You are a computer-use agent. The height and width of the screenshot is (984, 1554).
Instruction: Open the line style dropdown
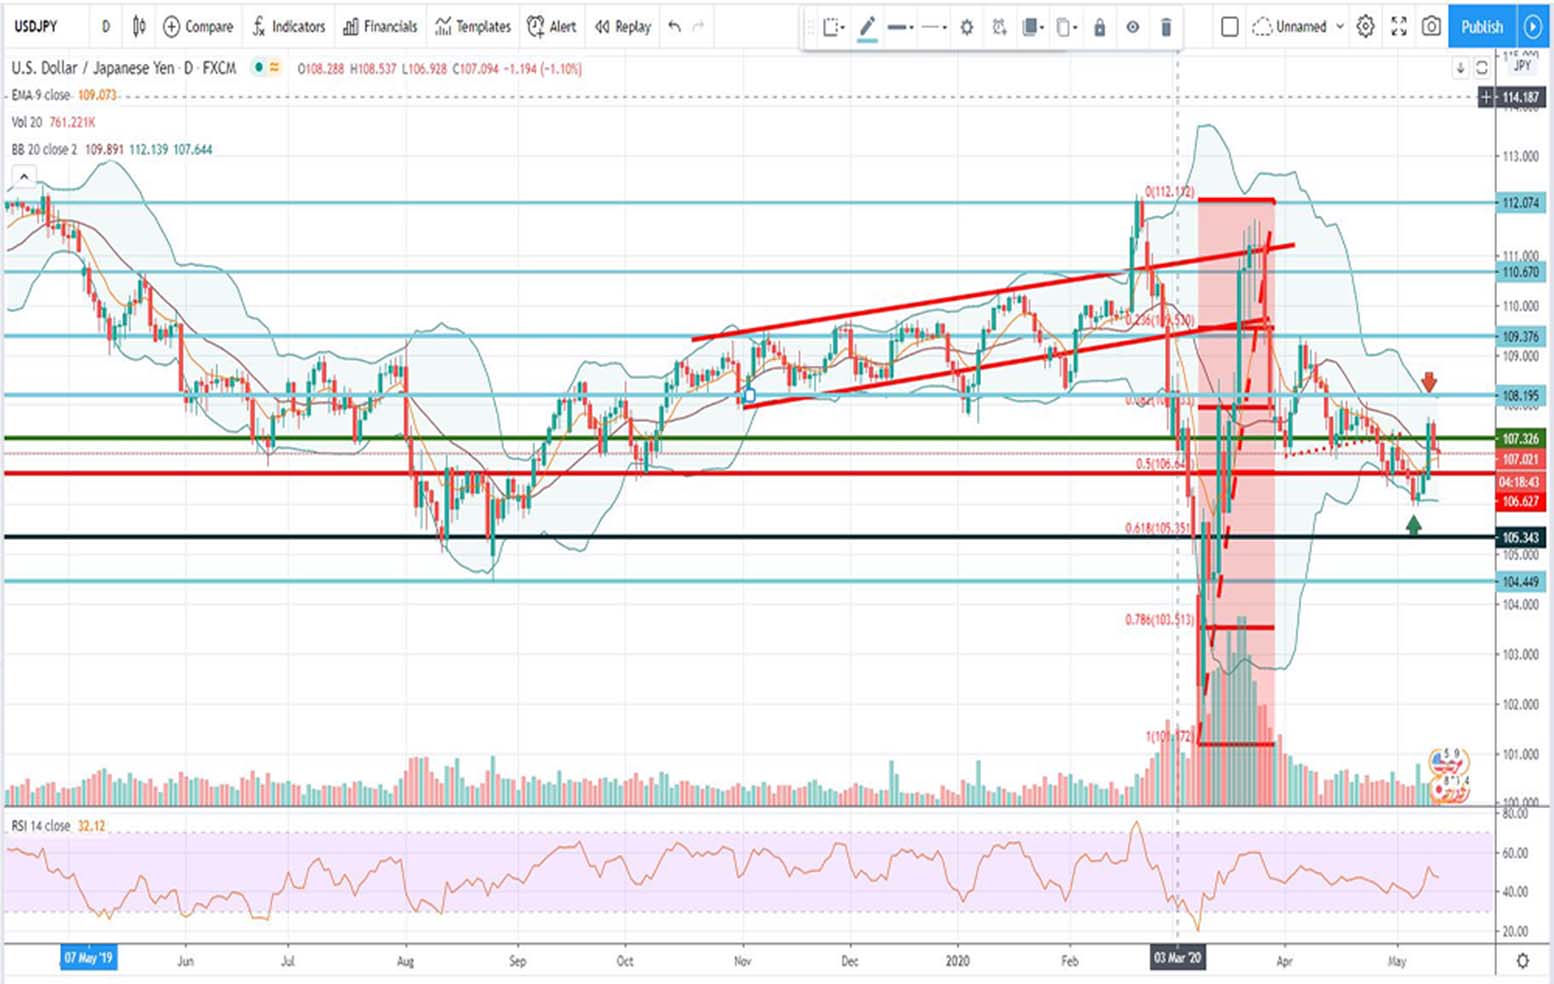933,28
